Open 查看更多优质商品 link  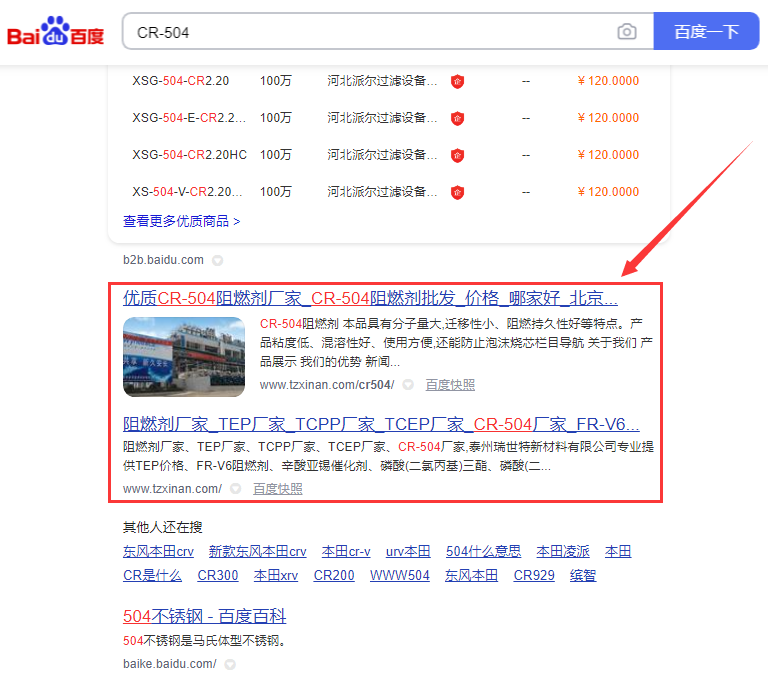tap(181, 221)
